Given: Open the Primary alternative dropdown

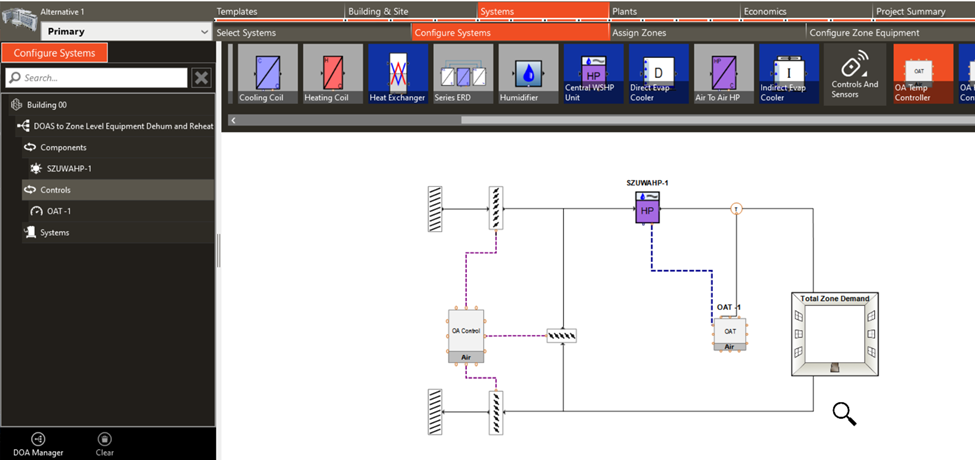Looking at the screenshot, I should (x=127, y=32).
